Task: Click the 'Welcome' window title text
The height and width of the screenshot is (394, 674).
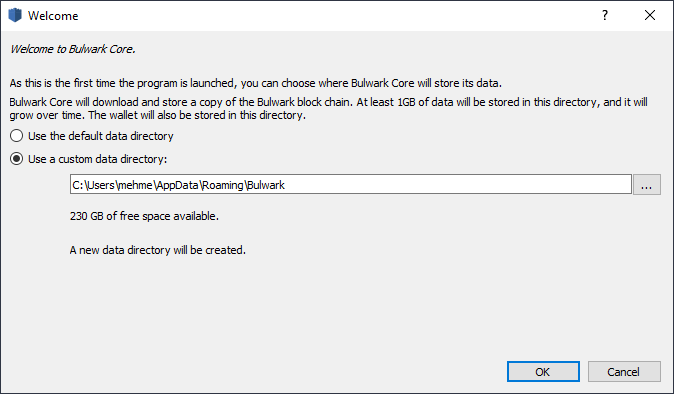Action: [53, 16]
